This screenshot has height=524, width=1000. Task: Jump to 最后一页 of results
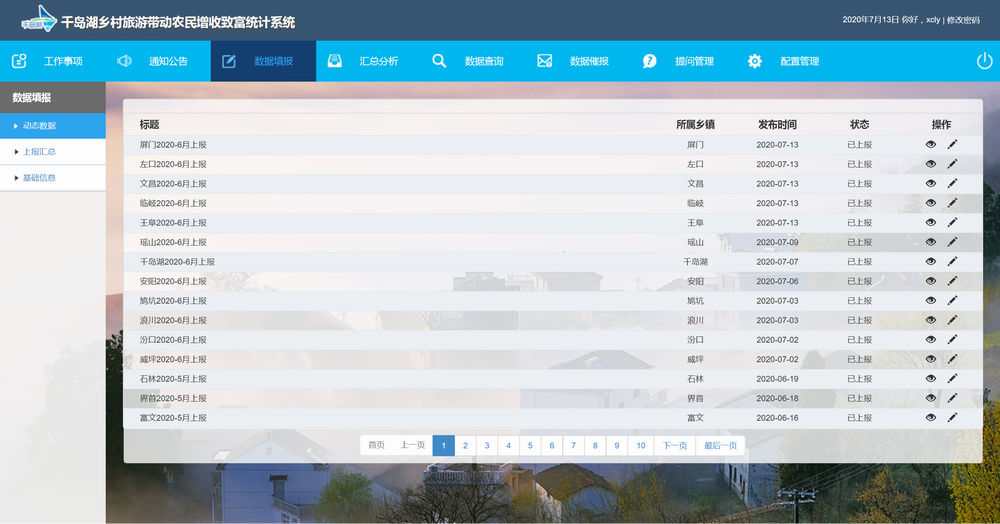coord(720,445)
